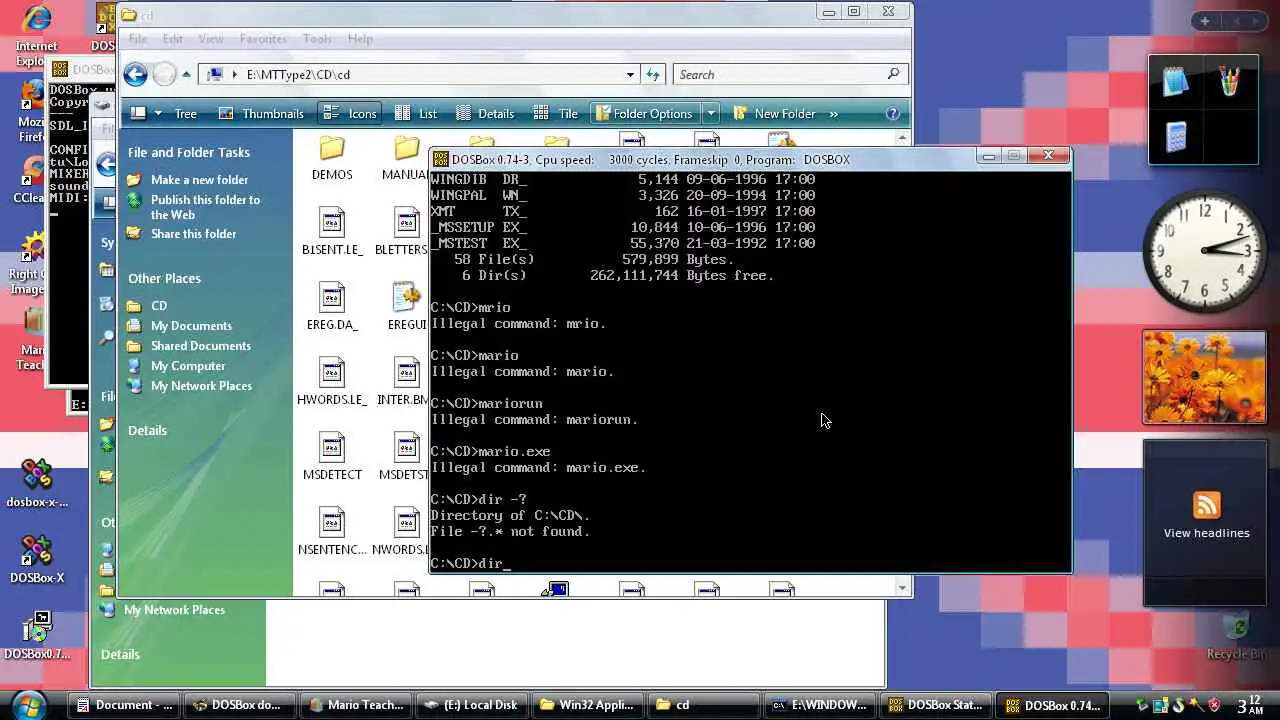Image resolution: width=1280 pixels, height=720 pixels.
Task: Open the Help menu
Action: tap(360, 38)
